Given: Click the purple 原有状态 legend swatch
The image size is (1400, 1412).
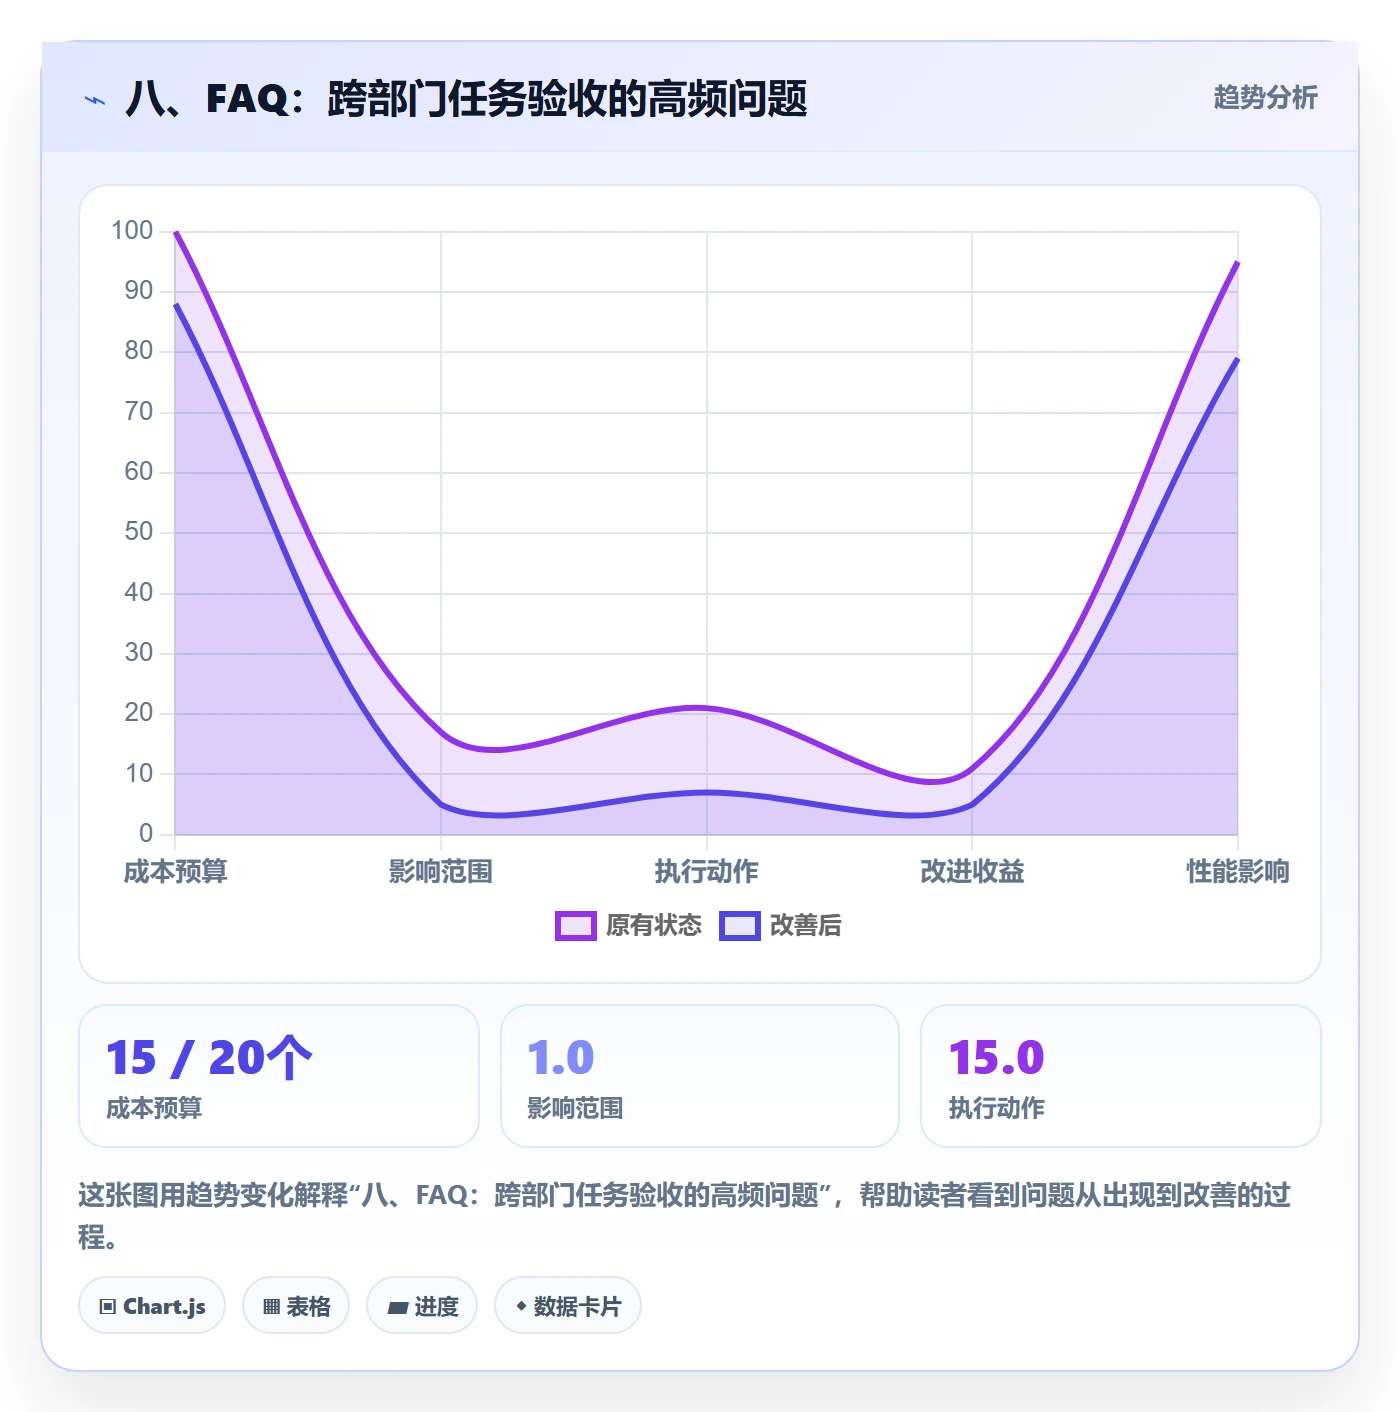Looking at the screenshot, I should click(x=575, y=926).
